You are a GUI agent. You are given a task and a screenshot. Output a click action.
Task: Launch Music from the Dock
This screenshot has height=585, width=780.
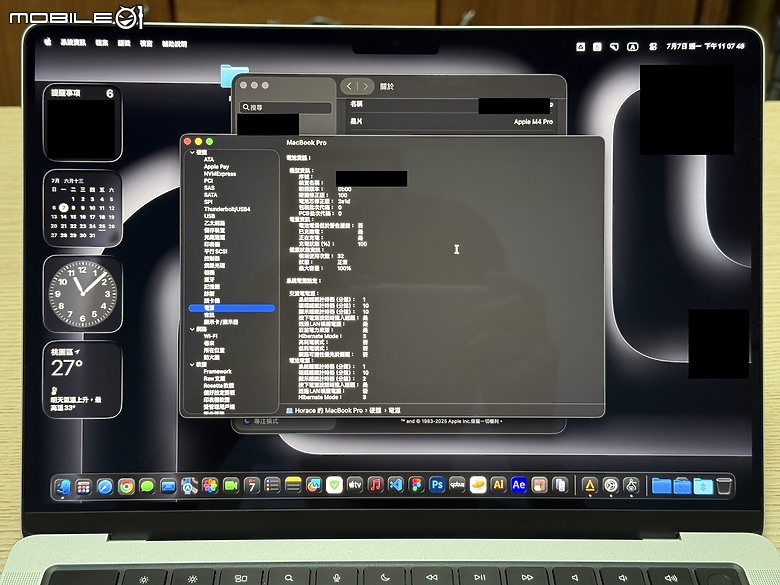[376, 485]
